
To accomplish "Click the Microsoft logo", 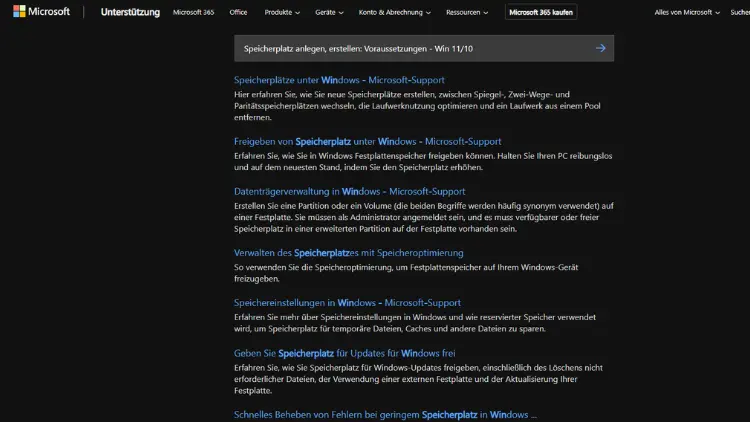I will [42, 11].
